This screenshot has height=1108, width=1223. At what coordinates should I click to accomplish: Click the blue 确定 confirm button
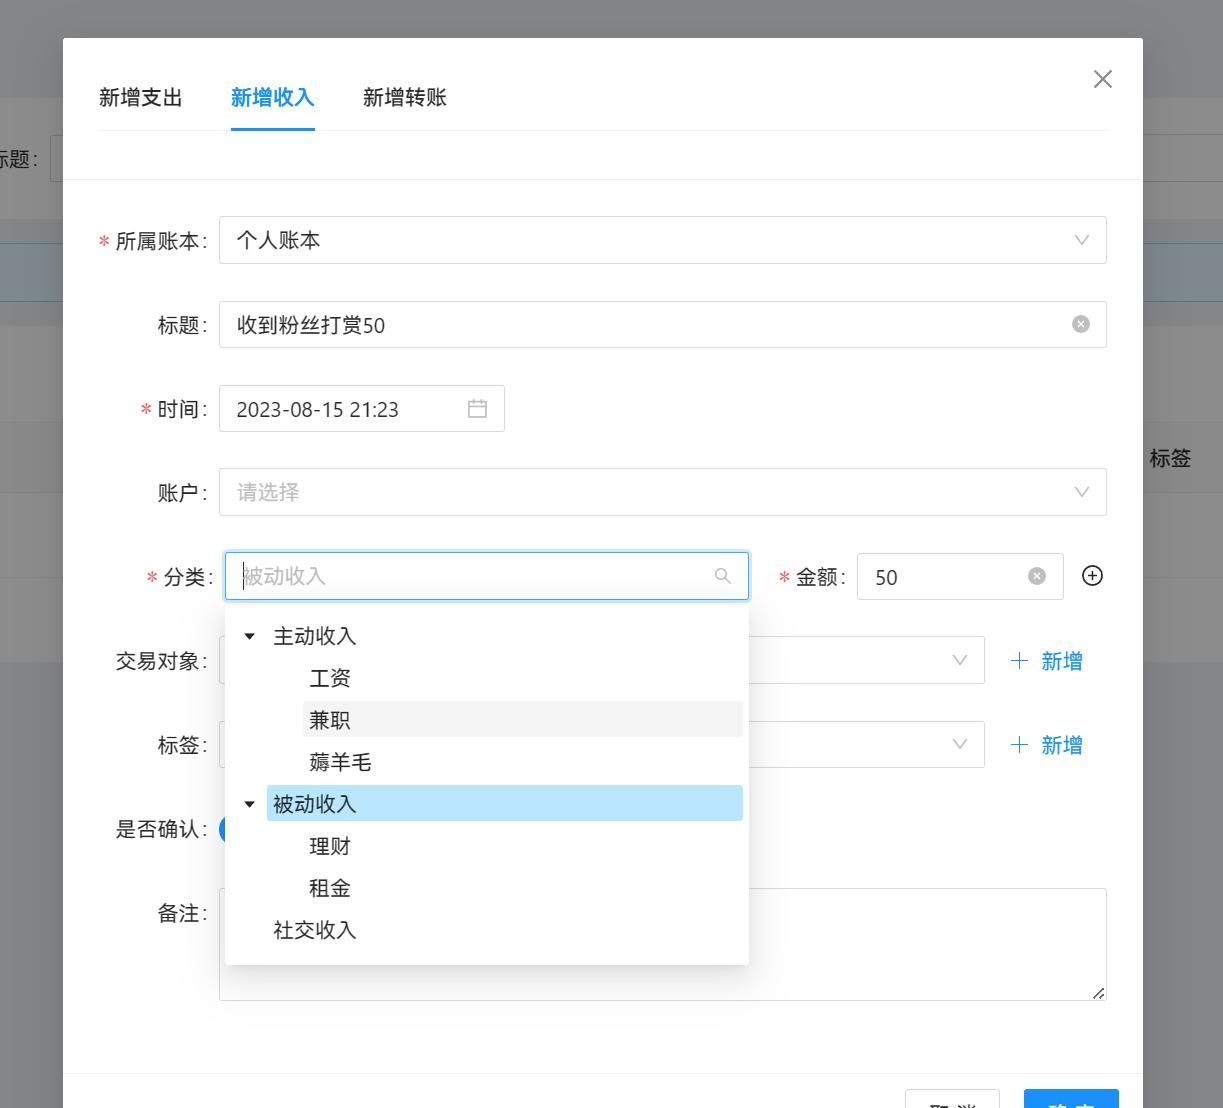tap(1070, 1100)
